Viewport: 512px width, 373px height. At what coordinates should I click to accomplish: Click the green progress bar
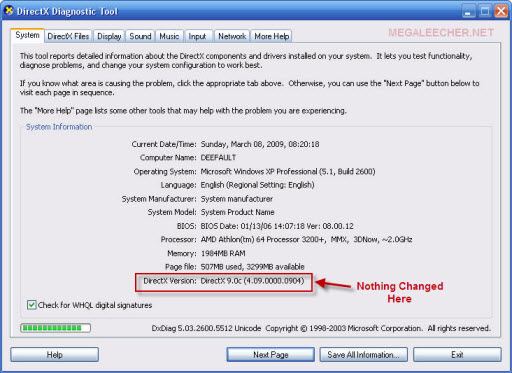pos(55,328)
